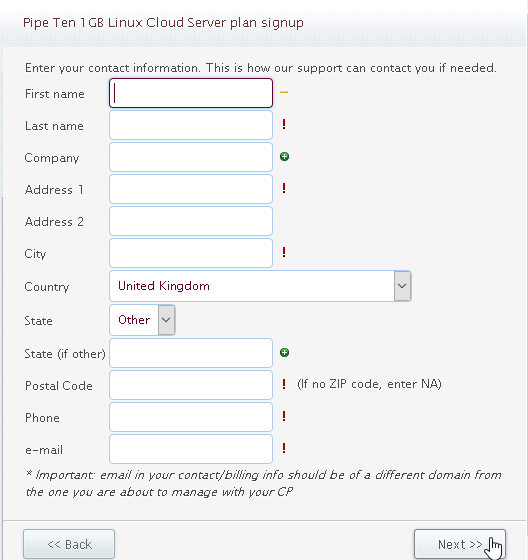Click the Country dropdown arrow button
528x560 pixels.
pyautogui.click(x=402, y=286)
